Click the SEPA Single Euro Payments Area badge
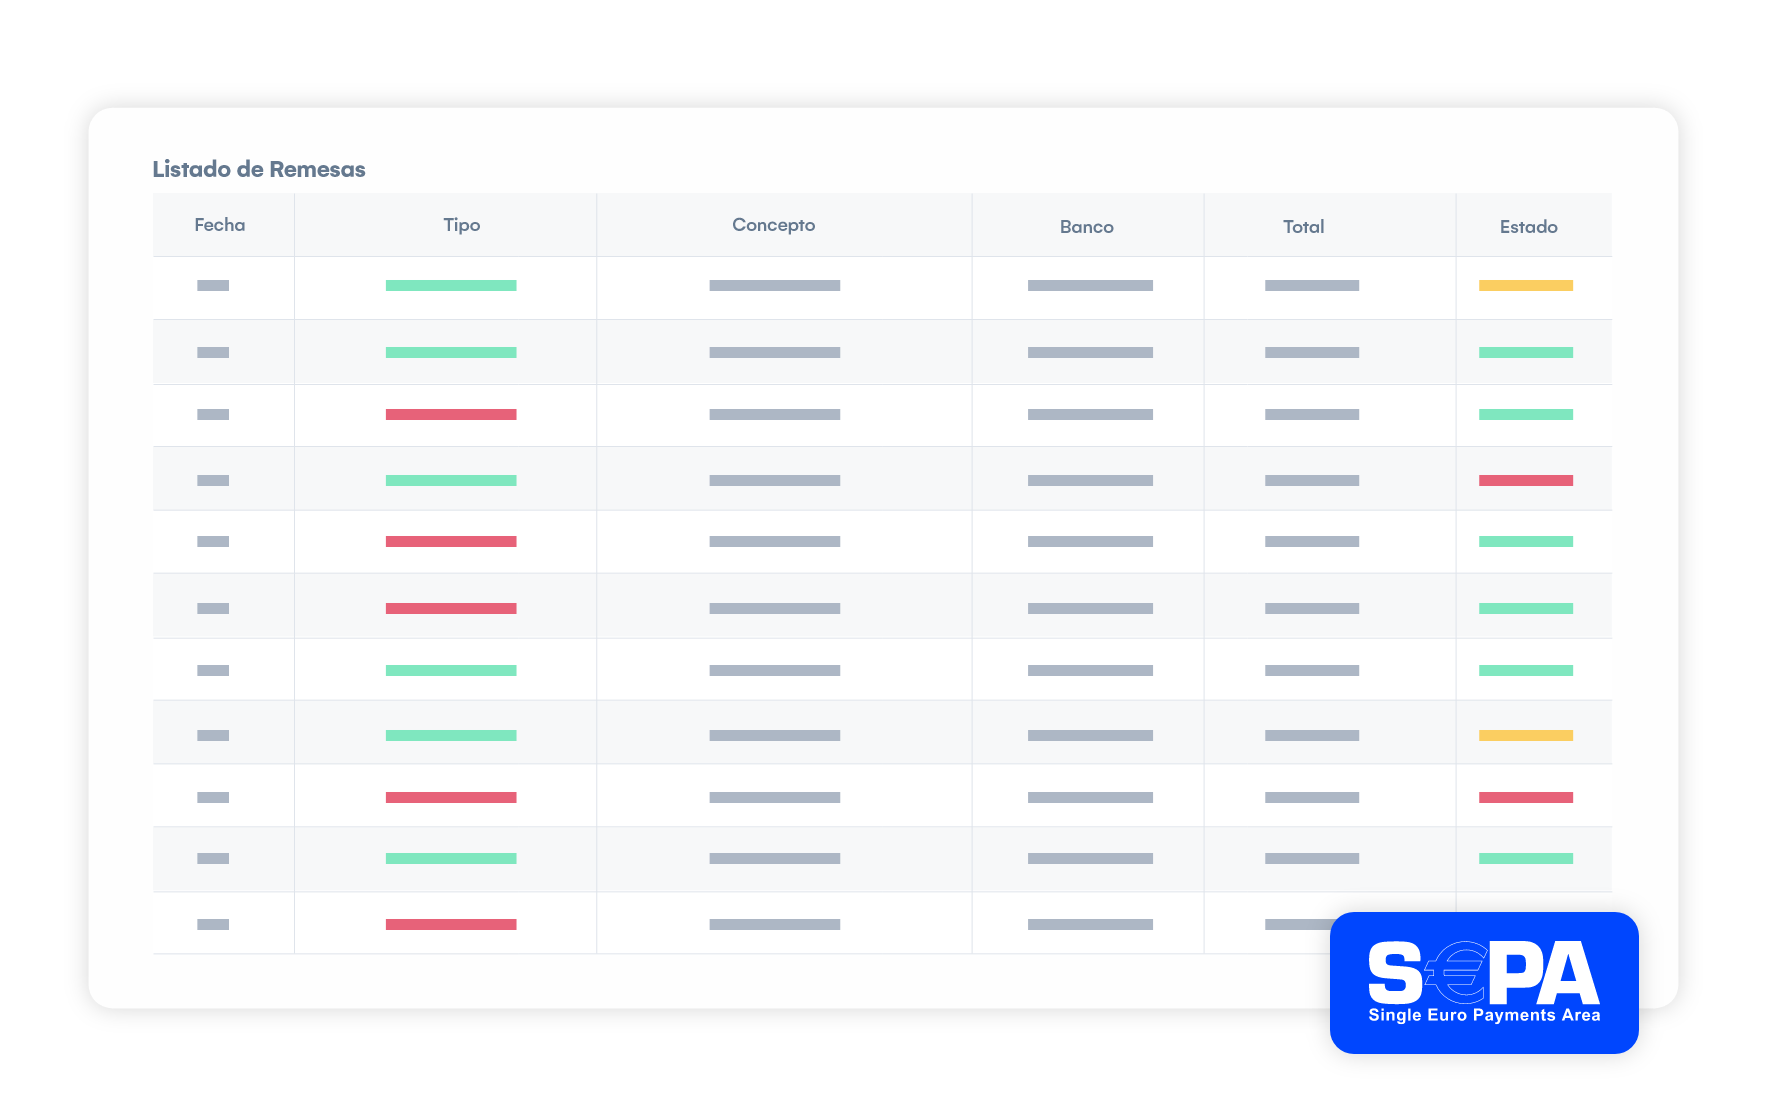The height and width of the screenshot is (1095, 1767). [1484, 982]
